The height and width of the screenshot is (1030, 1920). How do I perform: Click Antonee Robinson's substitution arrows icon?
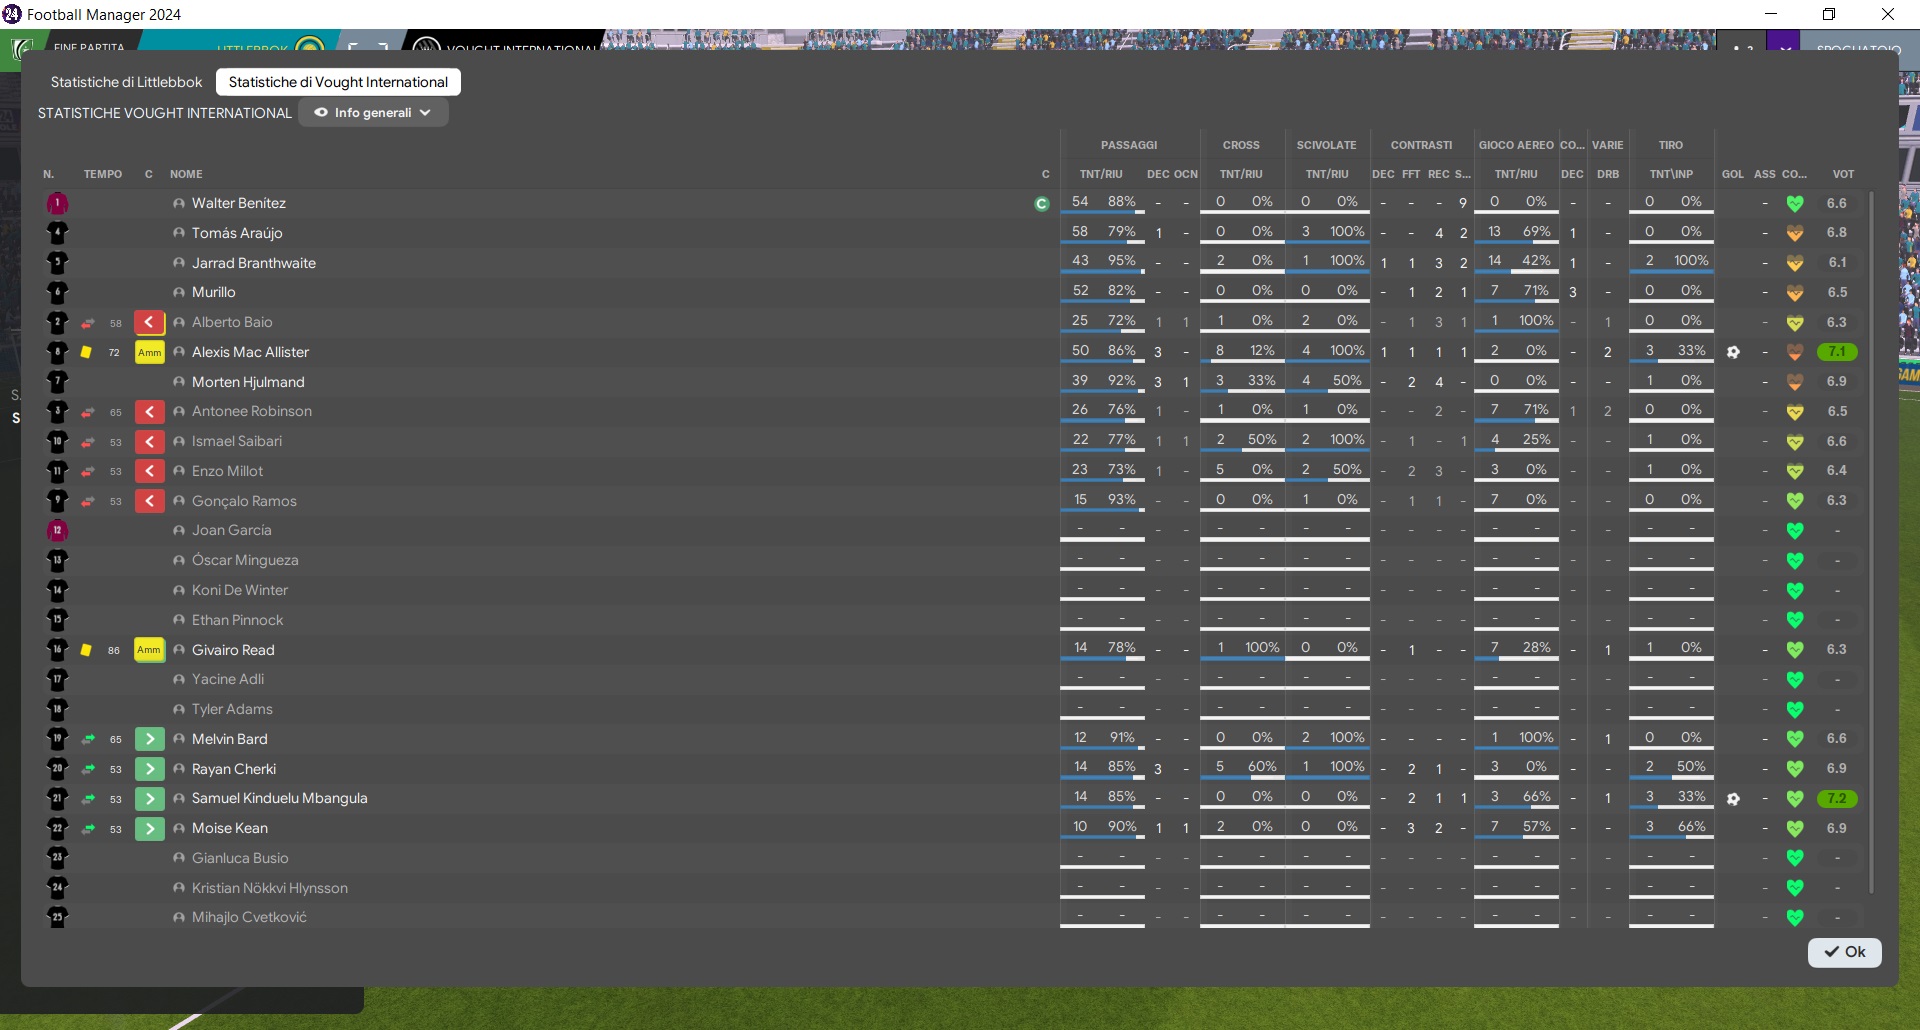coord(88,412)
